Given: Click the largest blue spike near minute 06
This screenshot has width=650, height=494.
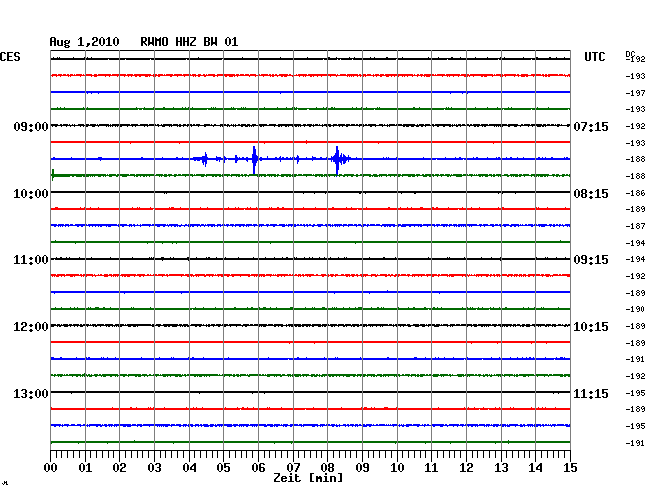Looking at the screenshot, I should (x=254, y=160).
